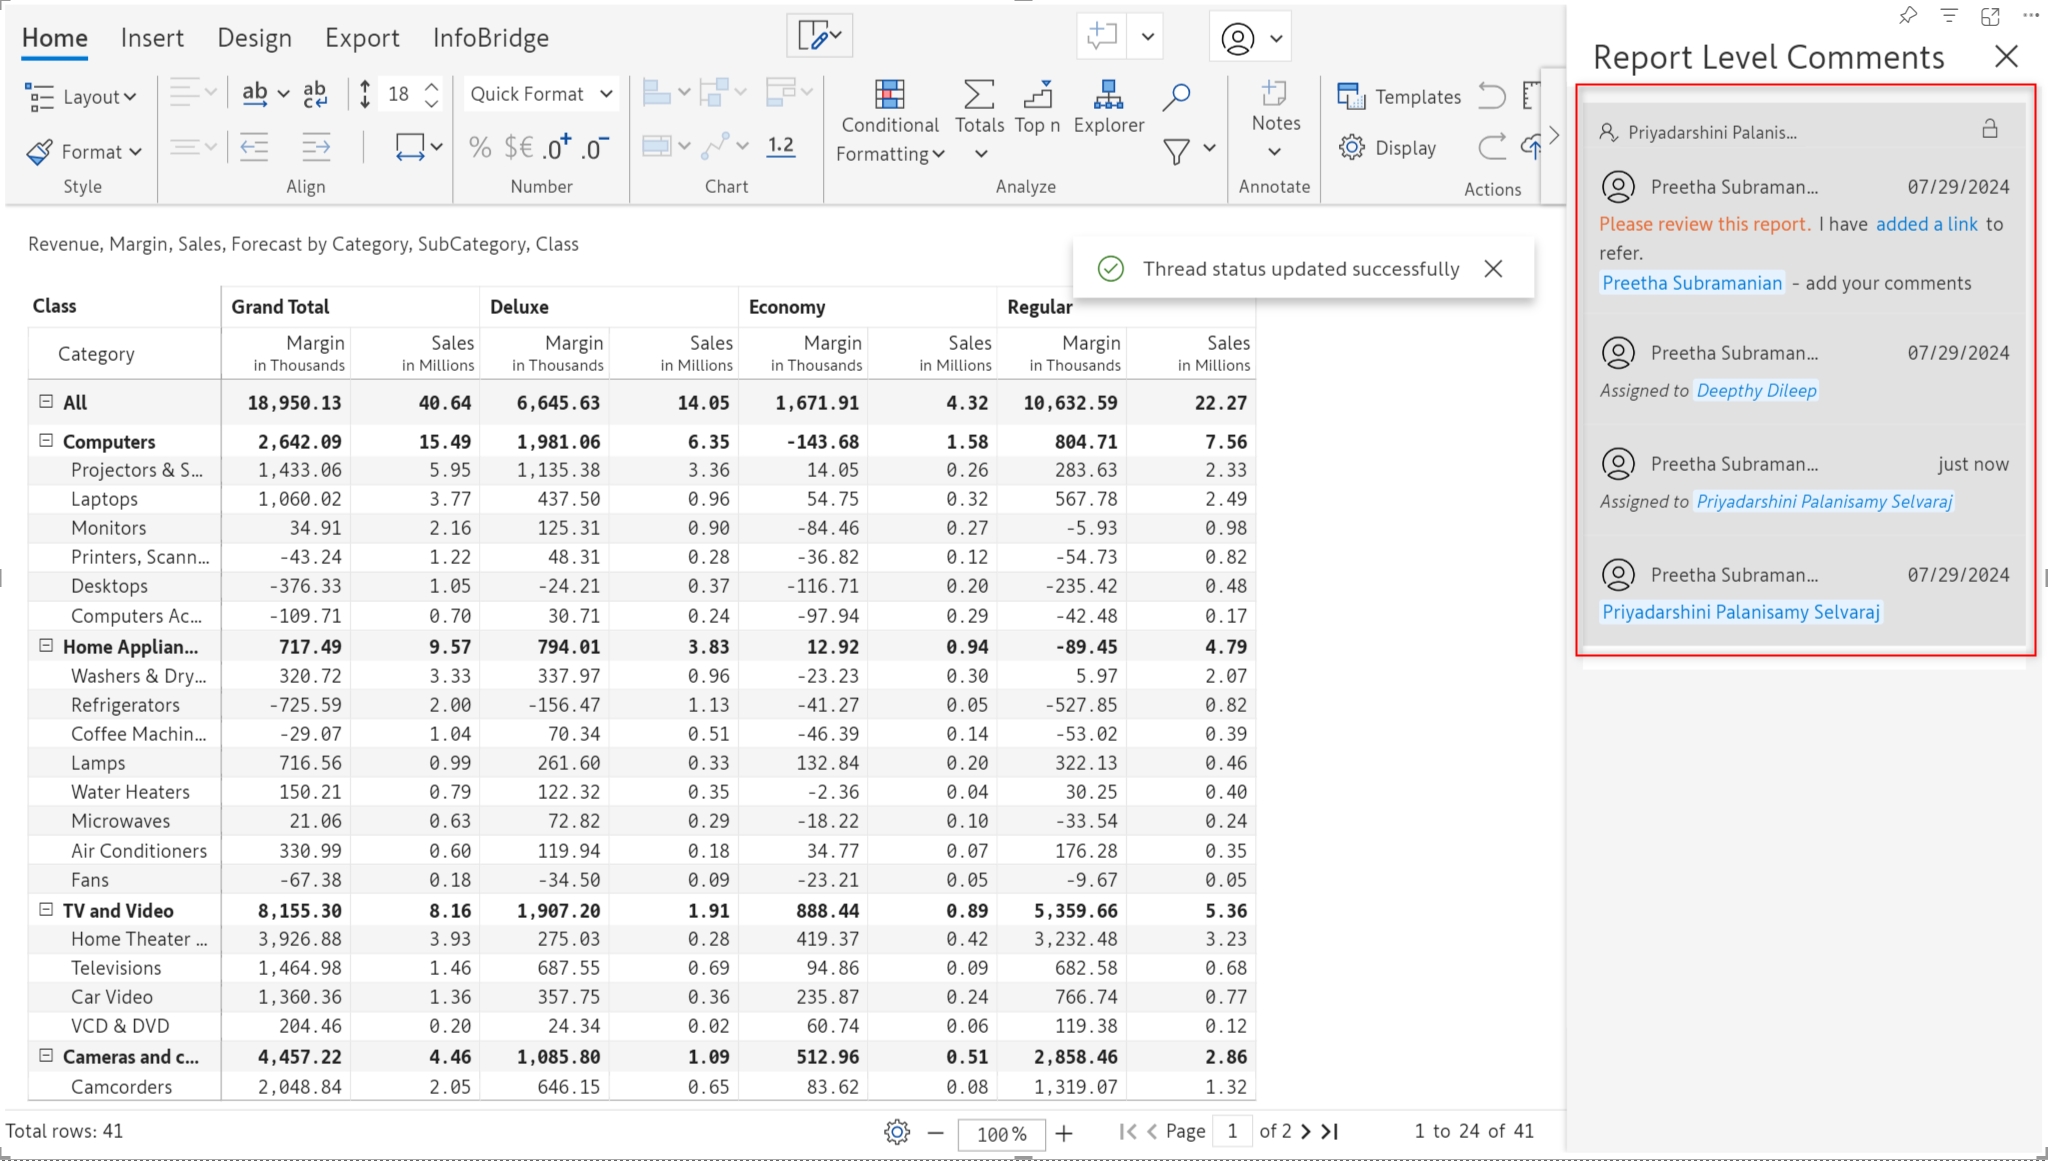The image size is (2048, 1161).
Task: Toggle the thread lock icon
Action: pos(1989,129)
